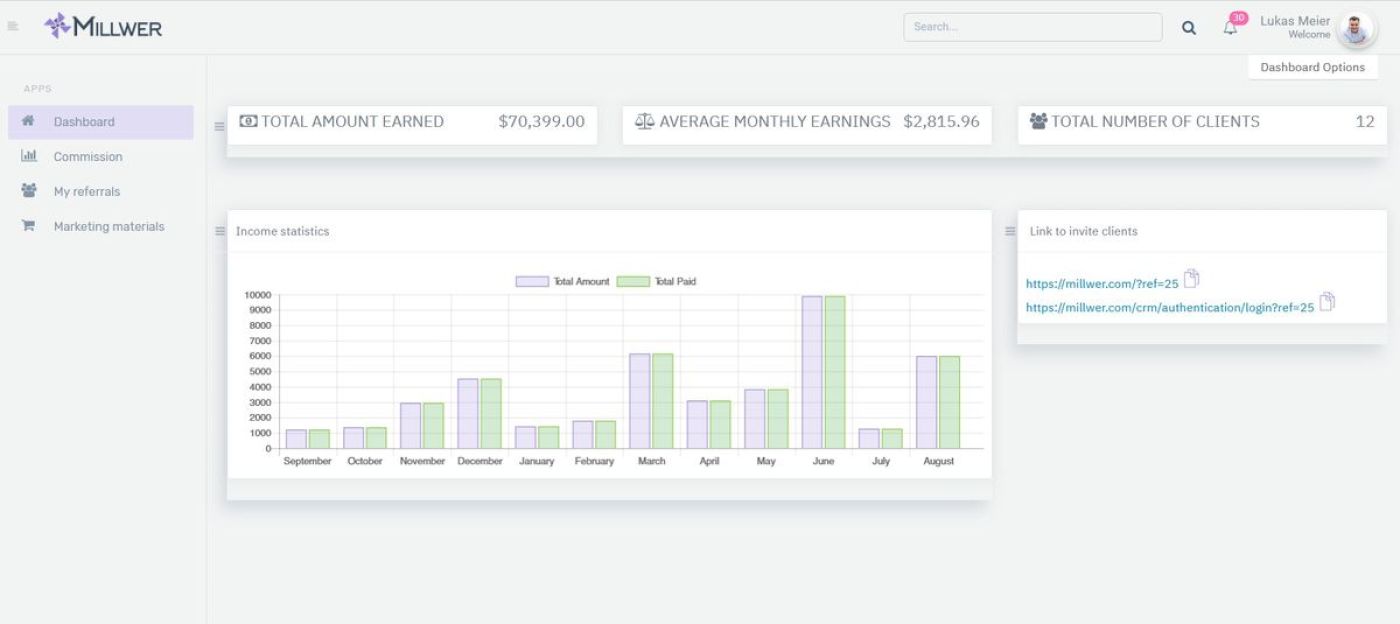Copy the CRM login referral link
Image resolution: width=1400 pixels, height=624 pixels.
coord(1327,302)
